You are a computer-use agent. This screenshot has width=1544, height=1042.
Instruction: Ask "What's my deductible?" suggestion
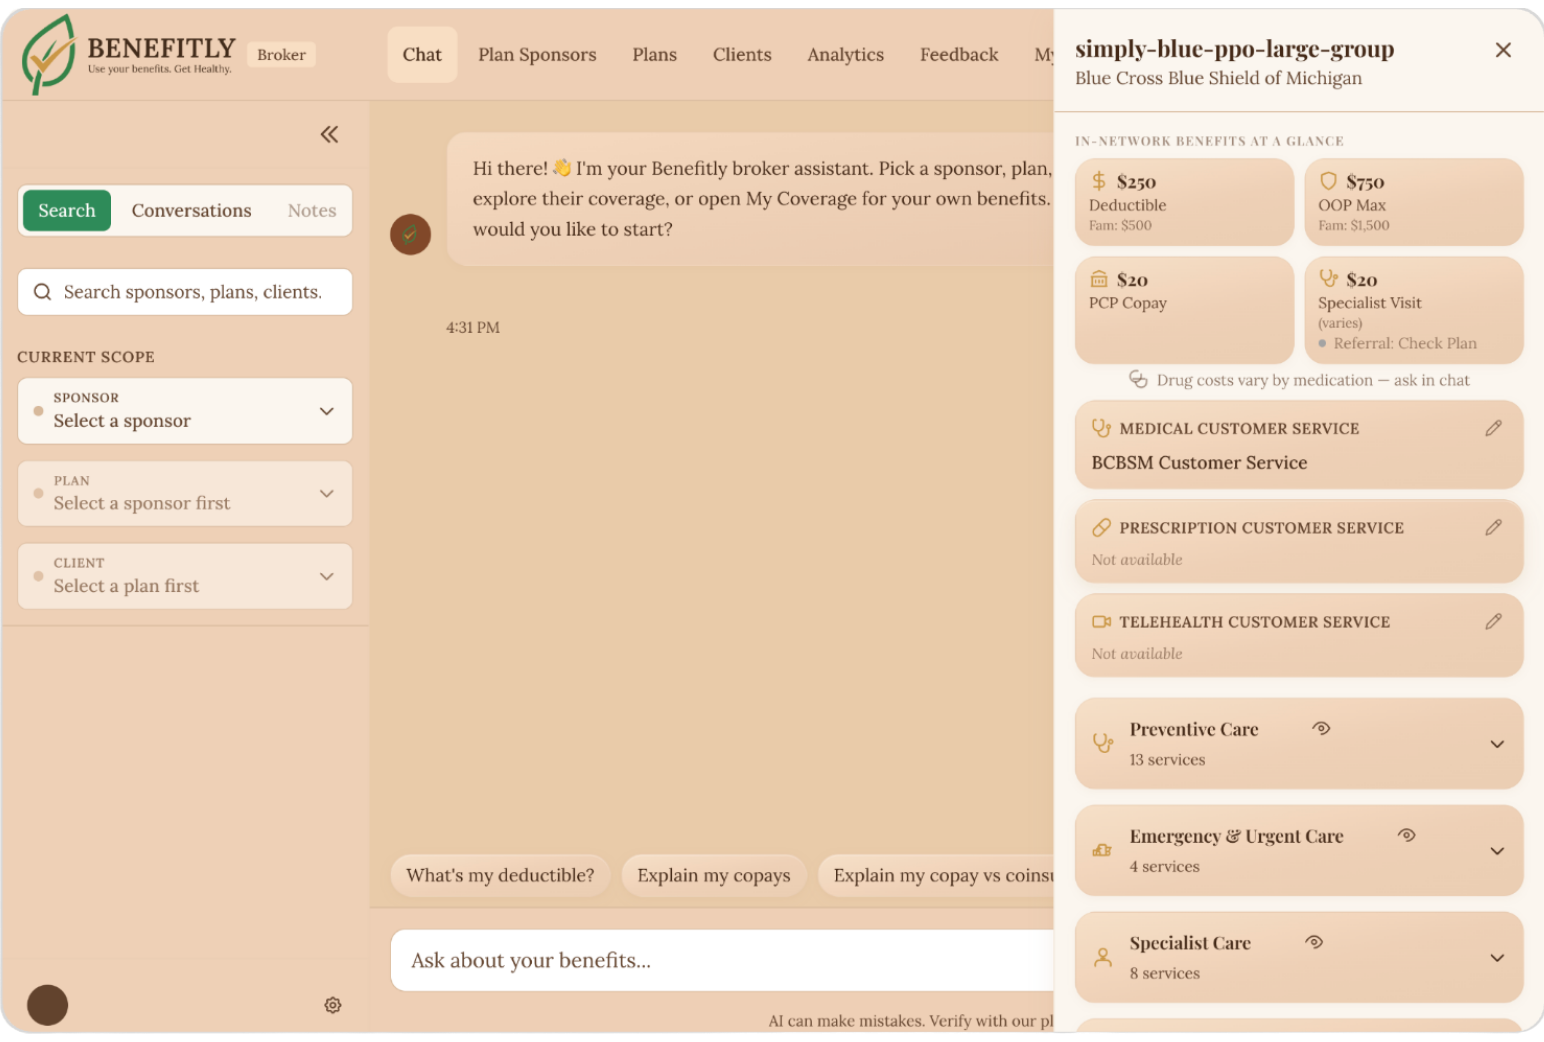(x=500, y=876)
